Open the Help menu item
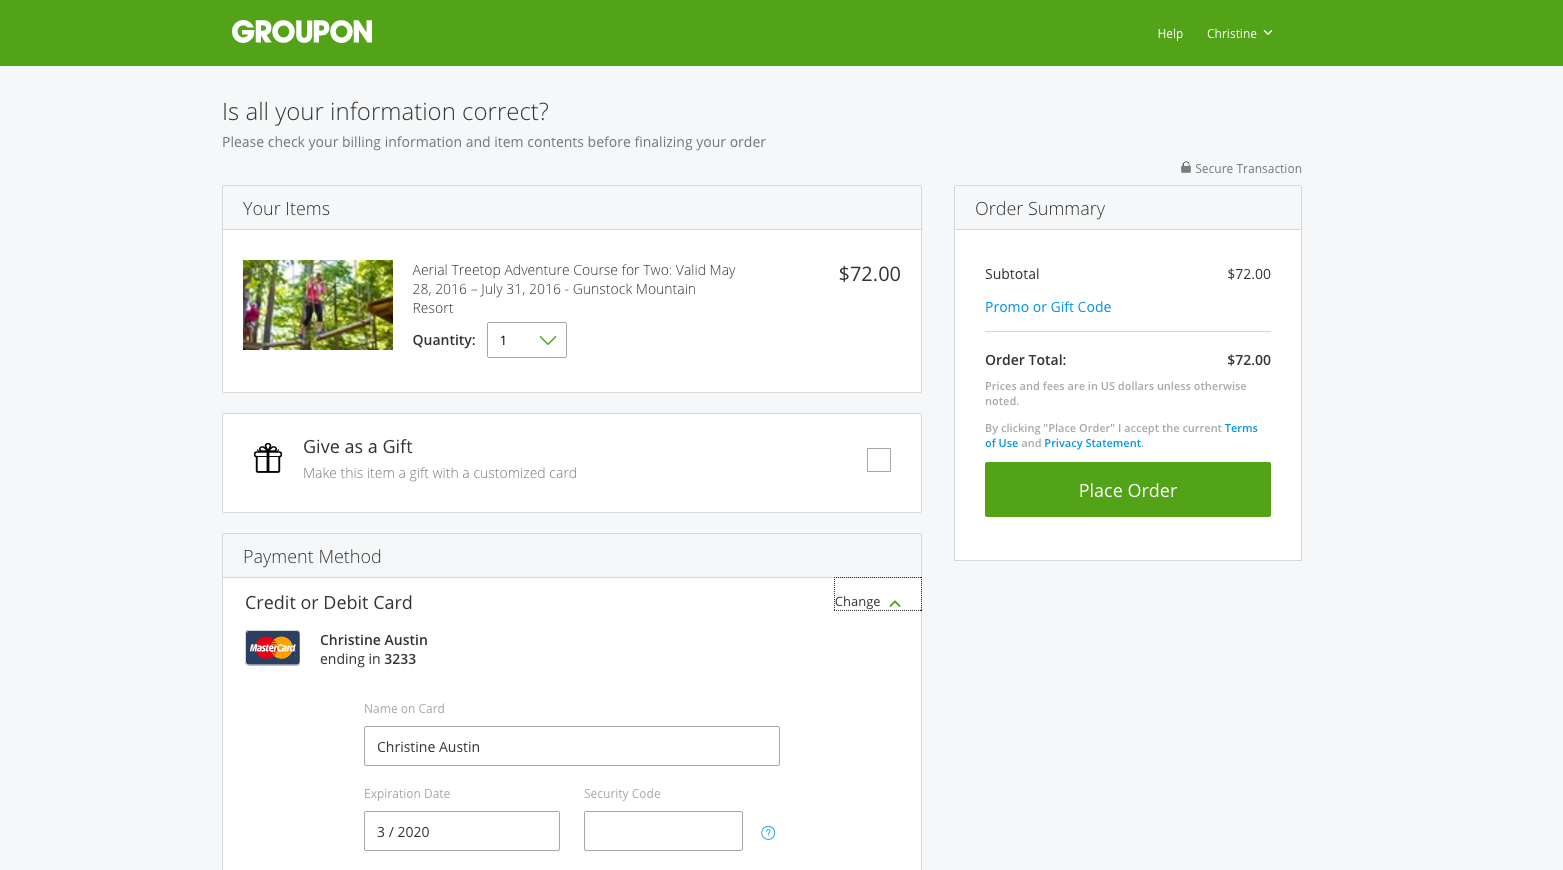This screenshot has height=870, width=1563. (x=1170, y=33)
